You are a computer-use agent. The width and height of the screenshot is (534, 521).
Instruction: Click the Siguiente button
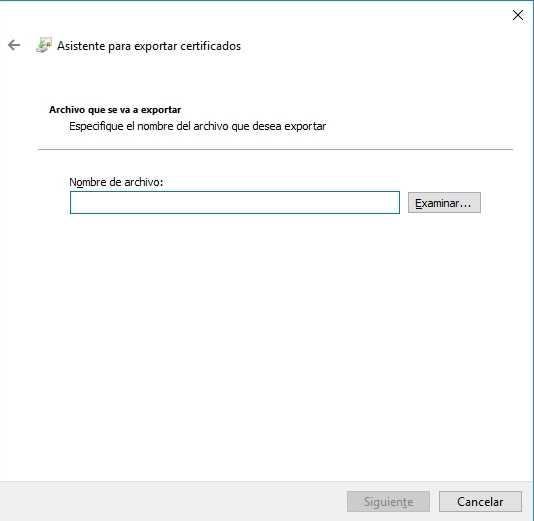pyautogui.click(x=388, y=501)
